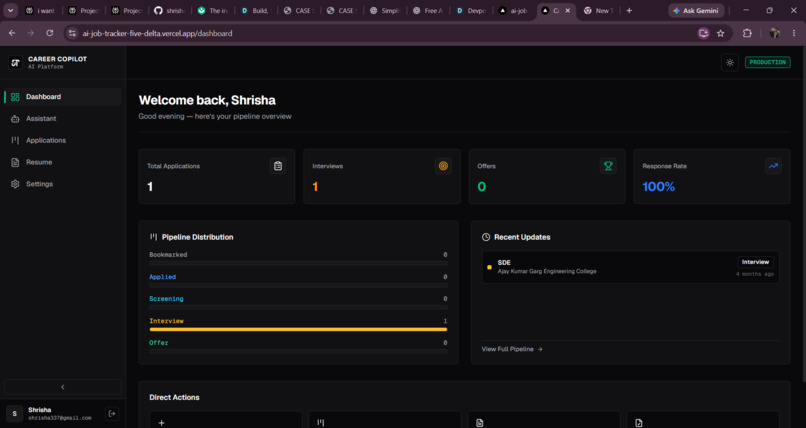
Task: Click the file-check icon card, fourth in Direct Actions
Action: click(x=703, y=420)
